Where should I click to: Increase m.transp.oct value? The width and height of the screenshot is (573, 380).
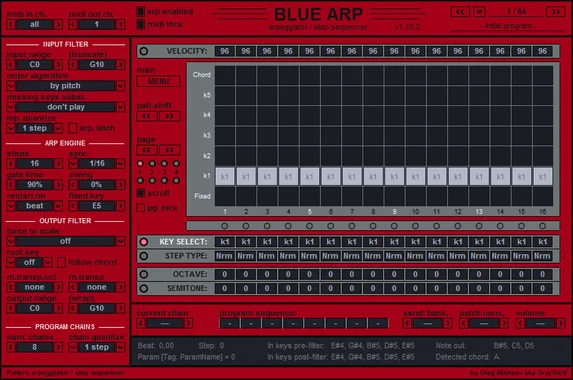58,287
